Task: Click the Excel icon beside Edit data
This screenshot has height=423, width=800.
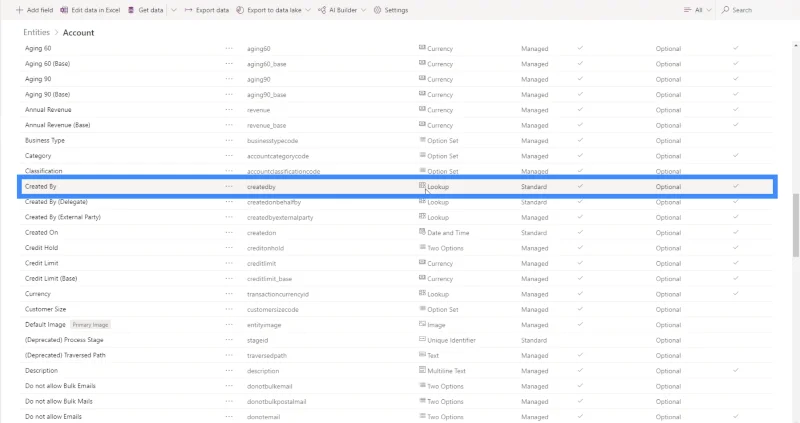Action: (64, 10)
